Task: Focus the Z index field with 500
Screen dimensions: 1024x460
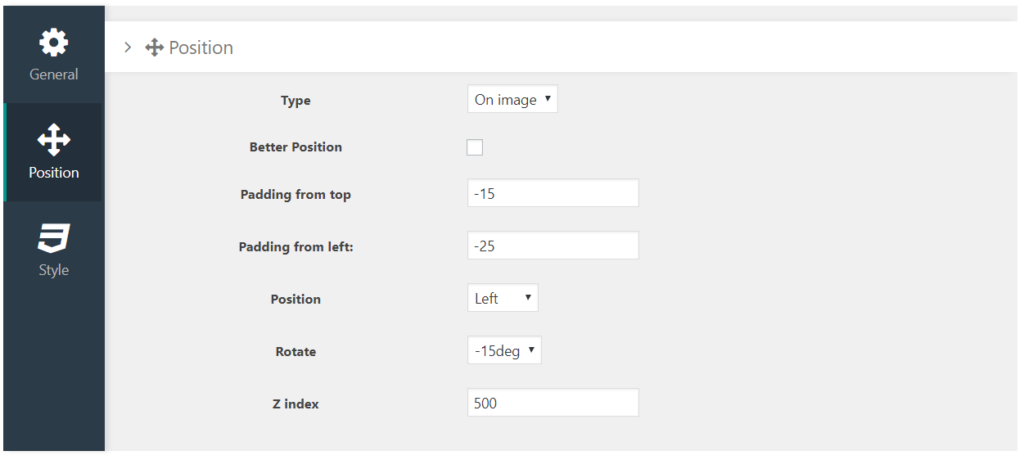Action: [553, 403]
